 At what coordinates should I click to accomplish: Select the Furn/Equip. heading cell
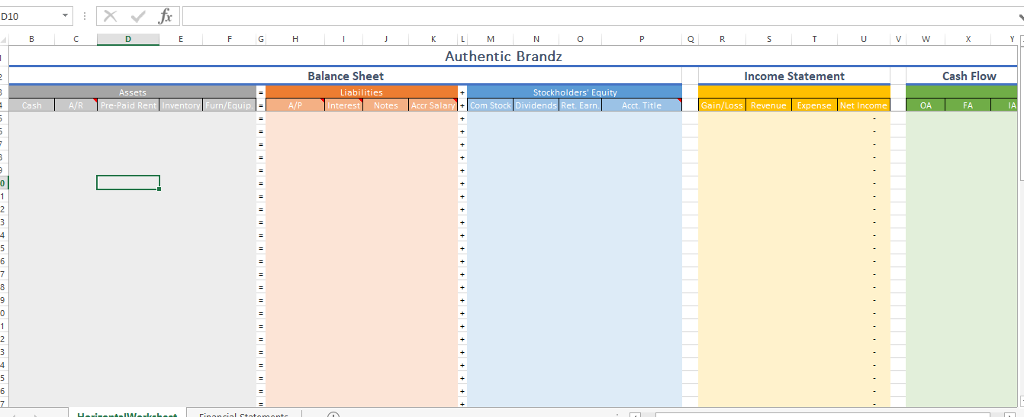(229, 105)
